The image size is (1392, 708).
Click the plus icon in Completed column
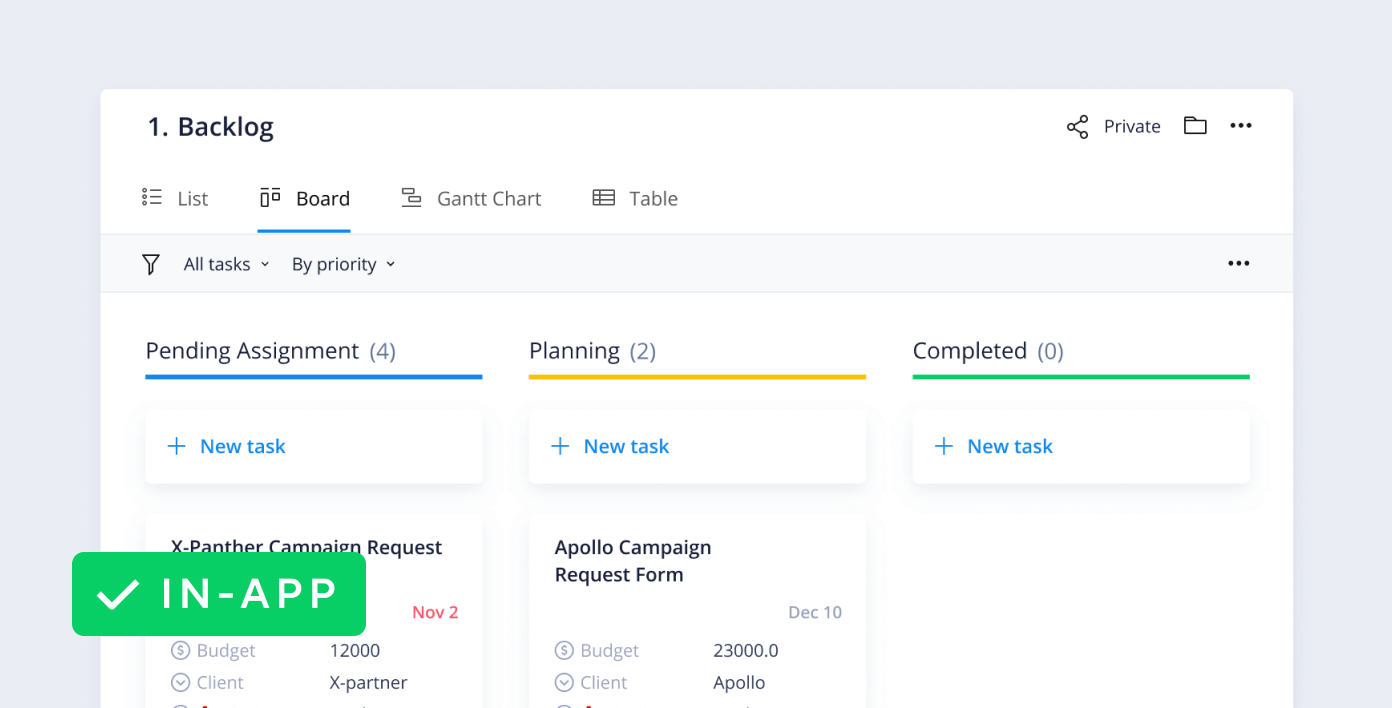[943, 447]
